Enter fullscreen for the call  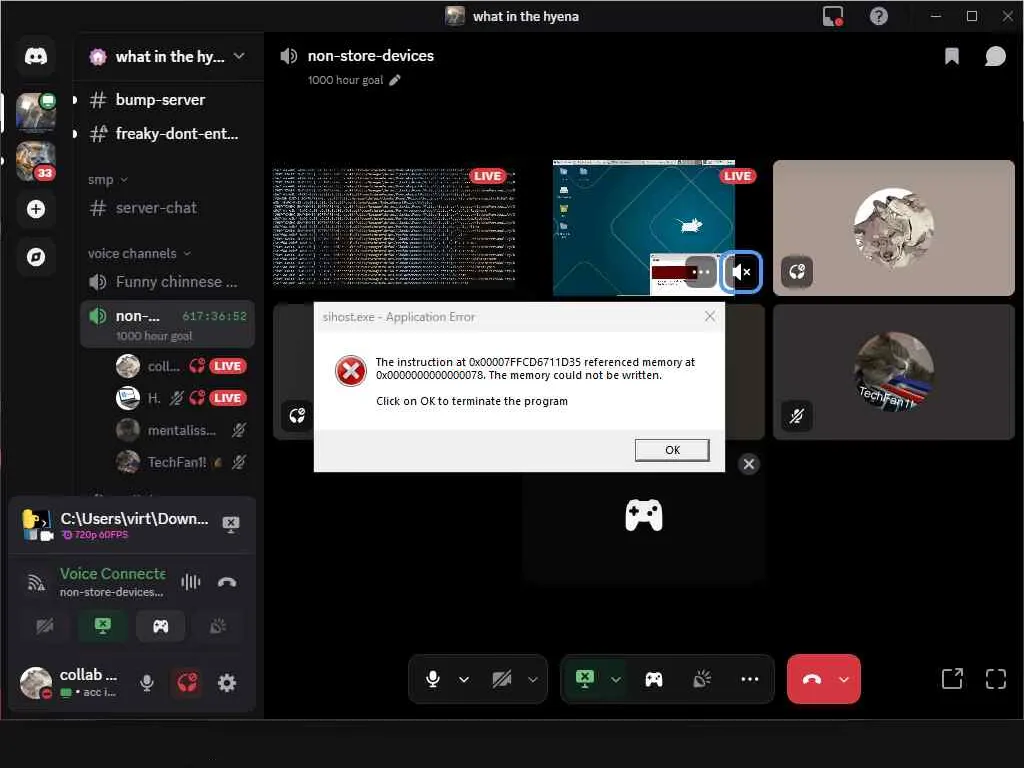click(995, 679)
